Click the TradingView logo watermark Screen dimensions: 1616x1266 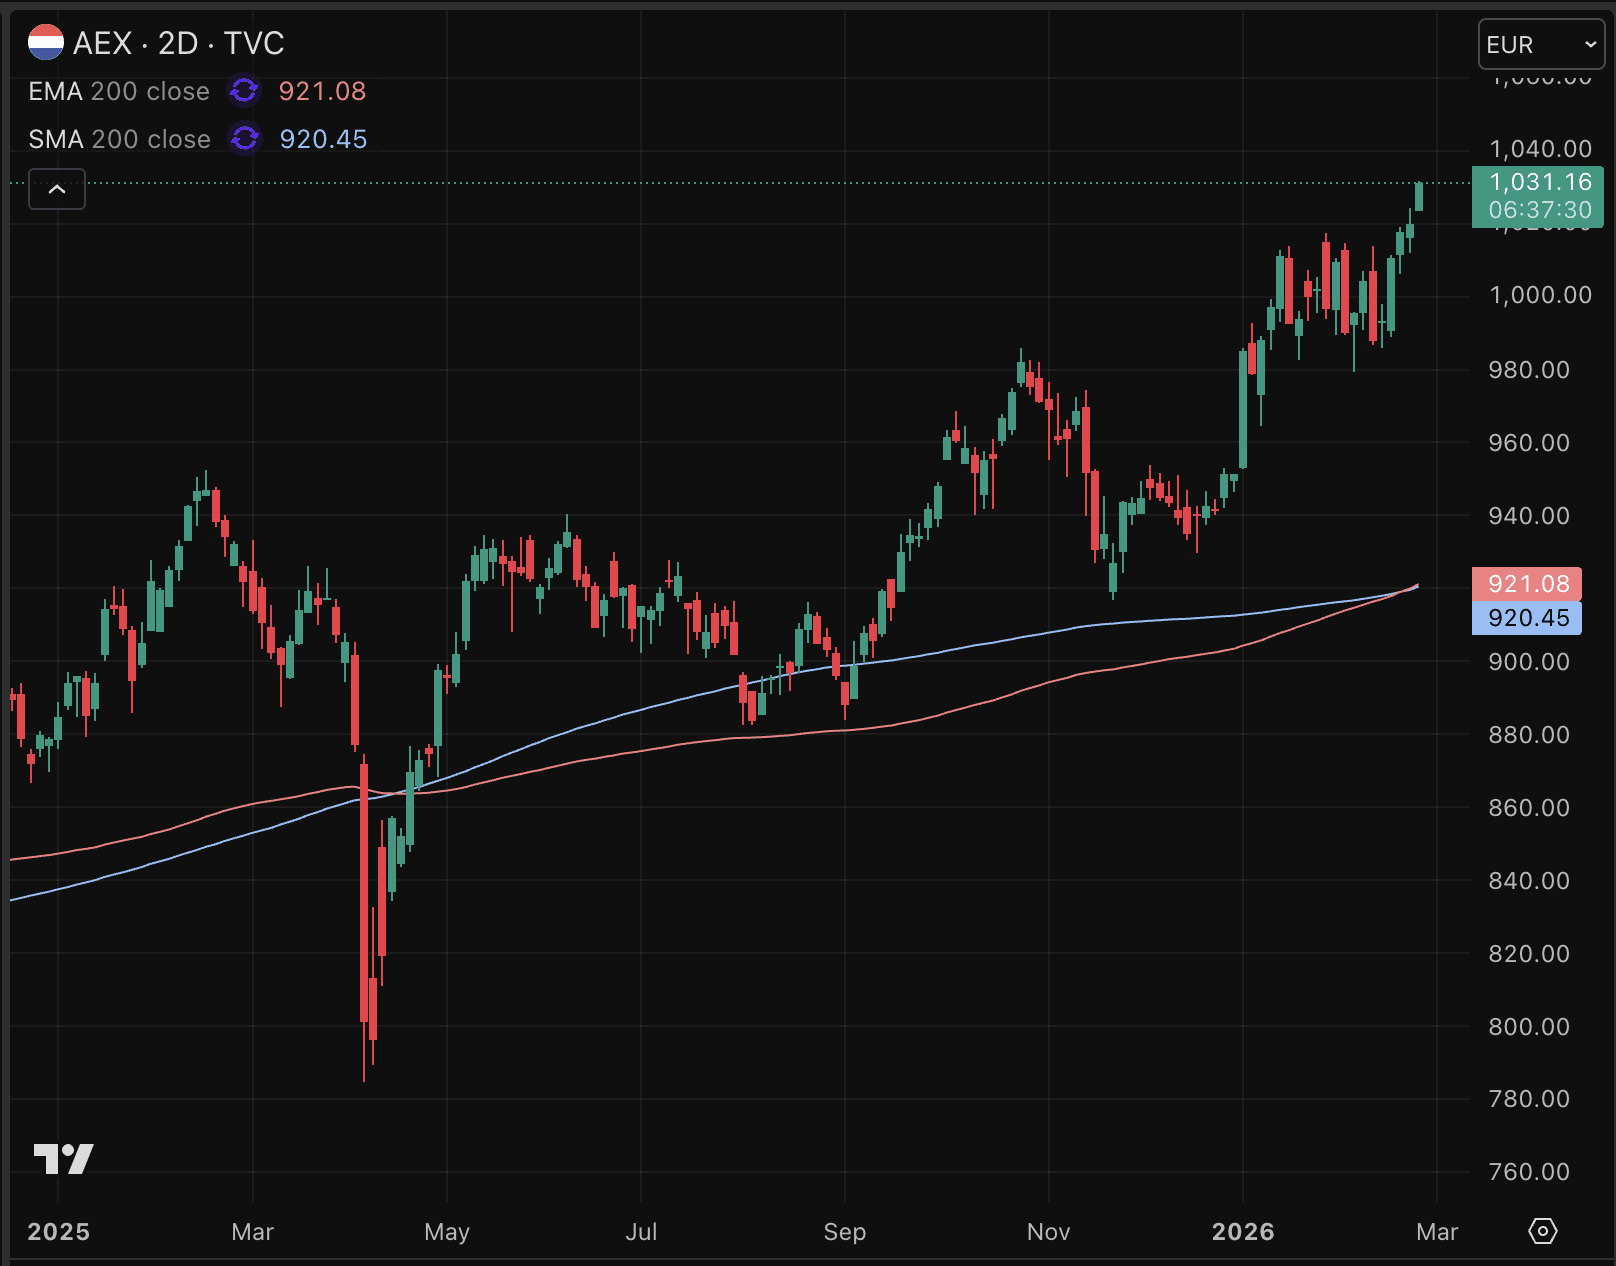(63, 1159)
